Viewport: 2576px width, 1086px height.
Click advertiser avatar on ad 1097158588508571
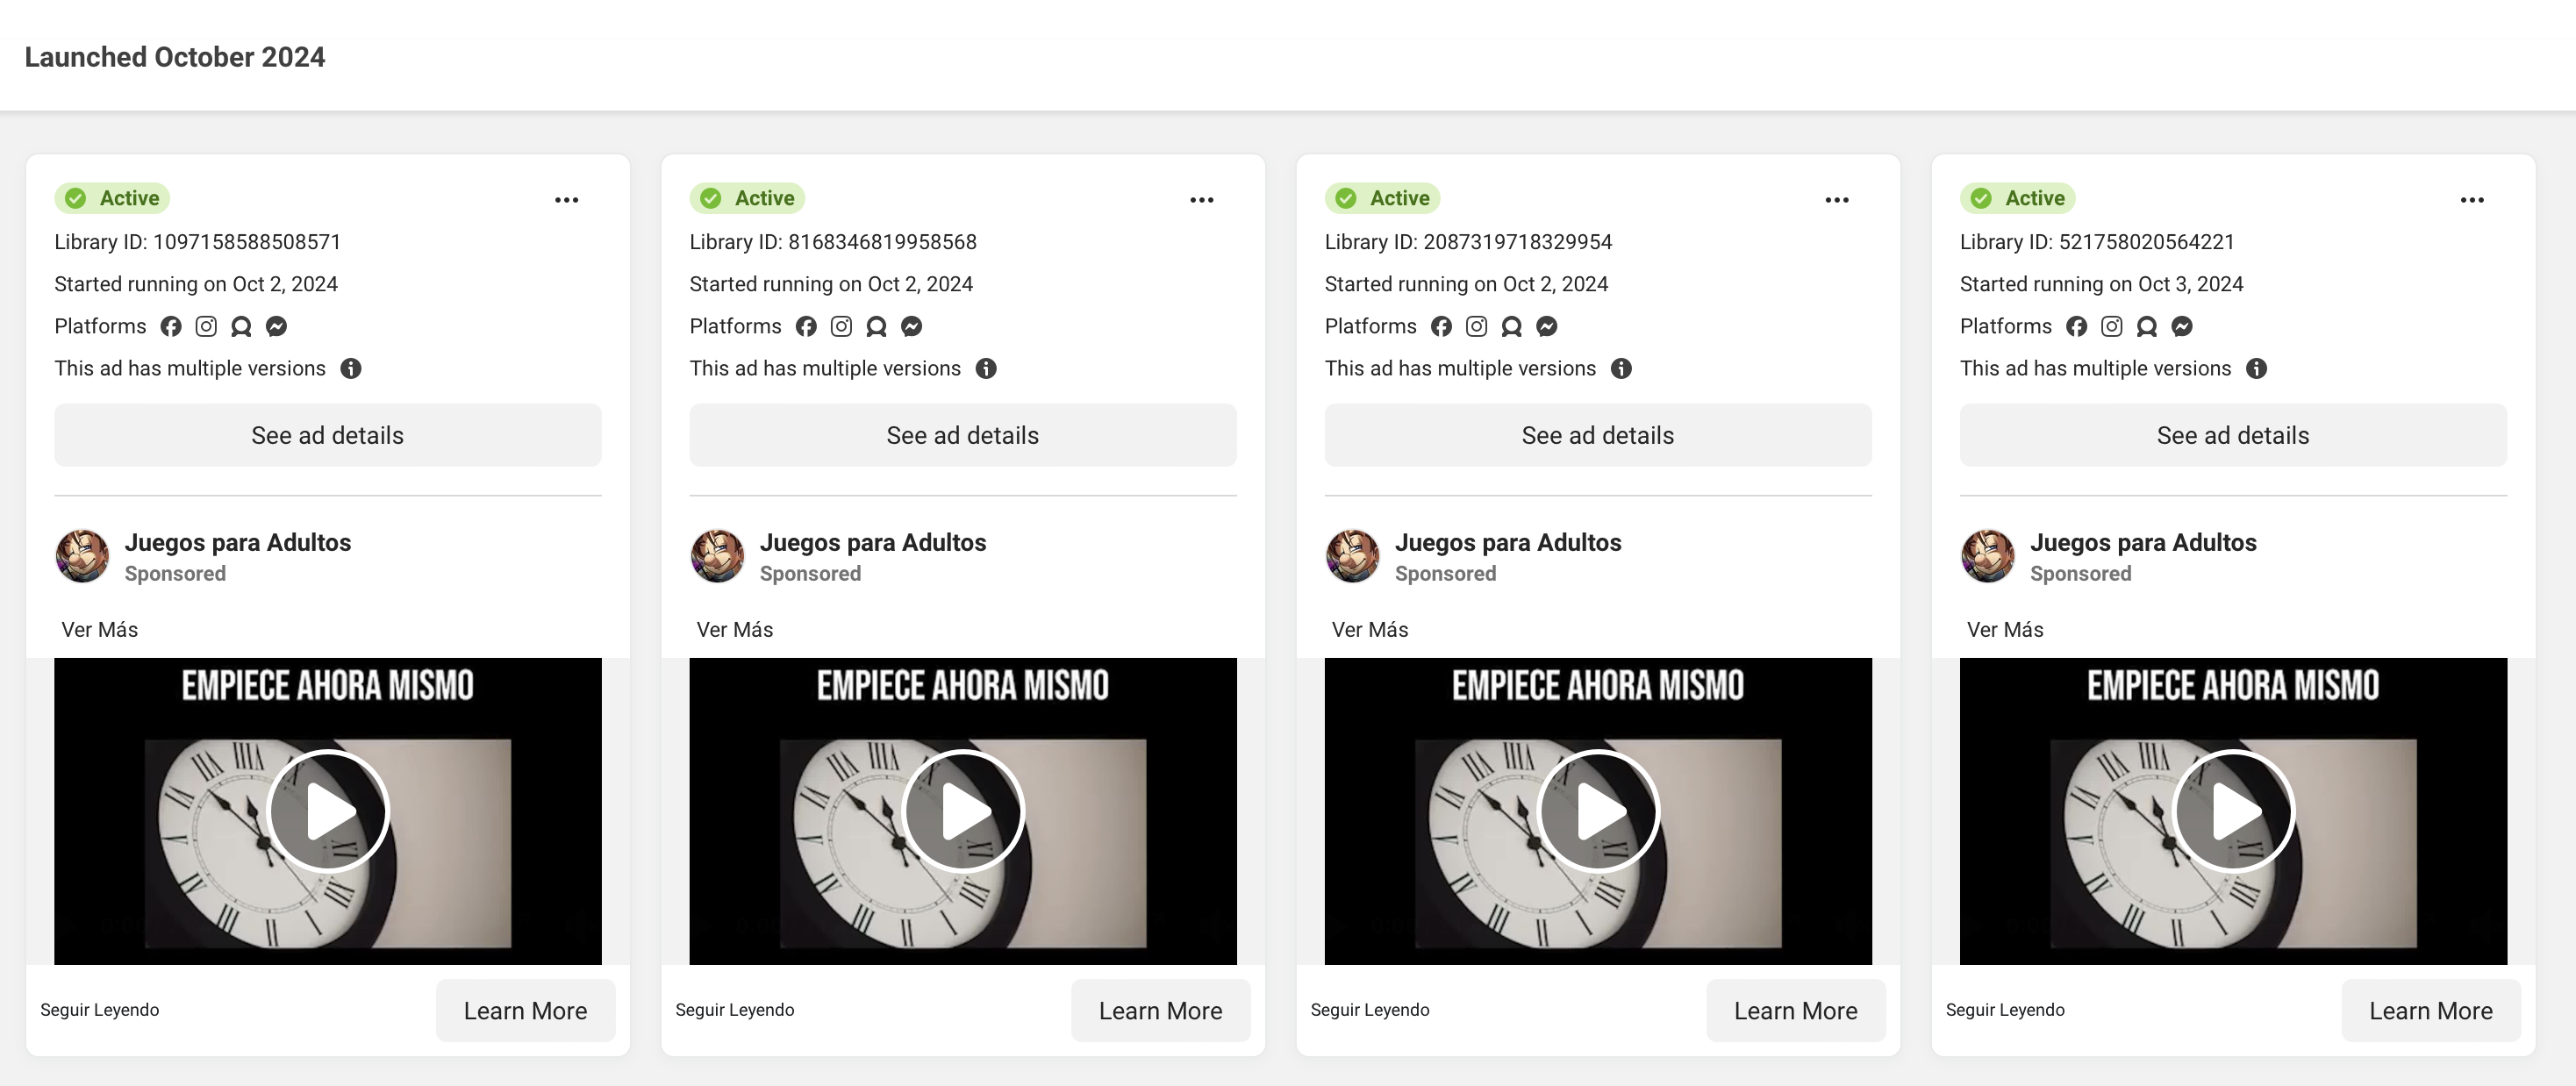pos(82,556)
